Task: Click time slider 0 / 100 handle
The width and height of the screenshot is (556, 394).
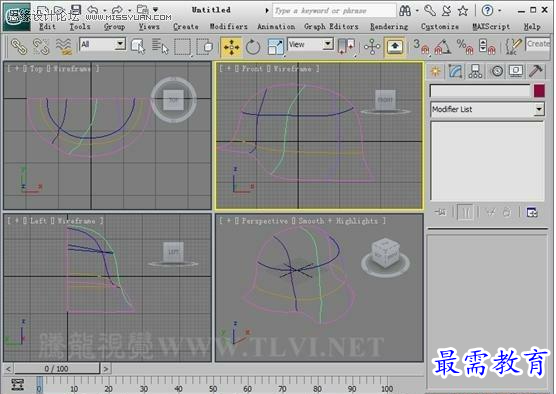Action: pos(57,368)
